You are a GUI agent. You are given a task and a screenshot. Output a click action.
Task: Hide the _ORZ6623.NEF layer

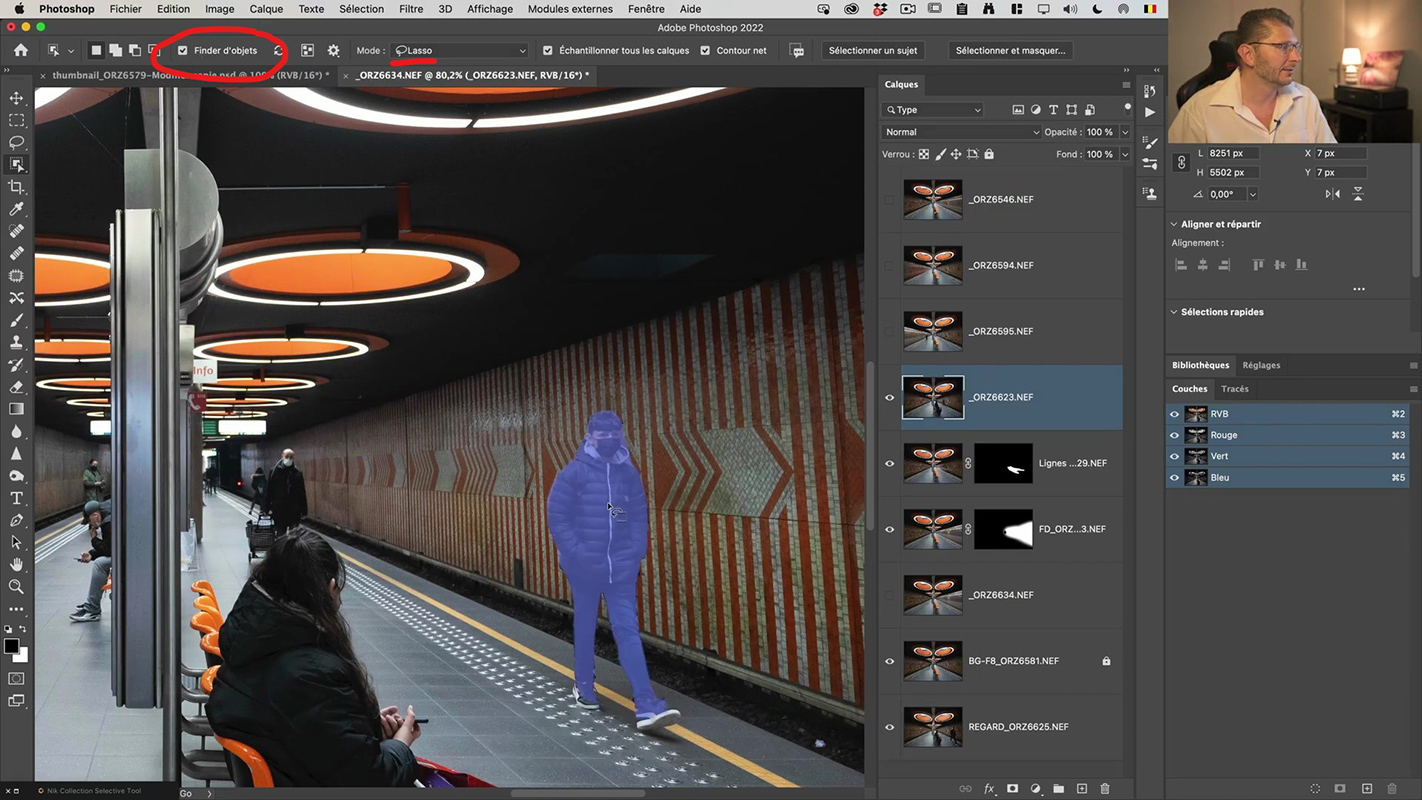889,397
